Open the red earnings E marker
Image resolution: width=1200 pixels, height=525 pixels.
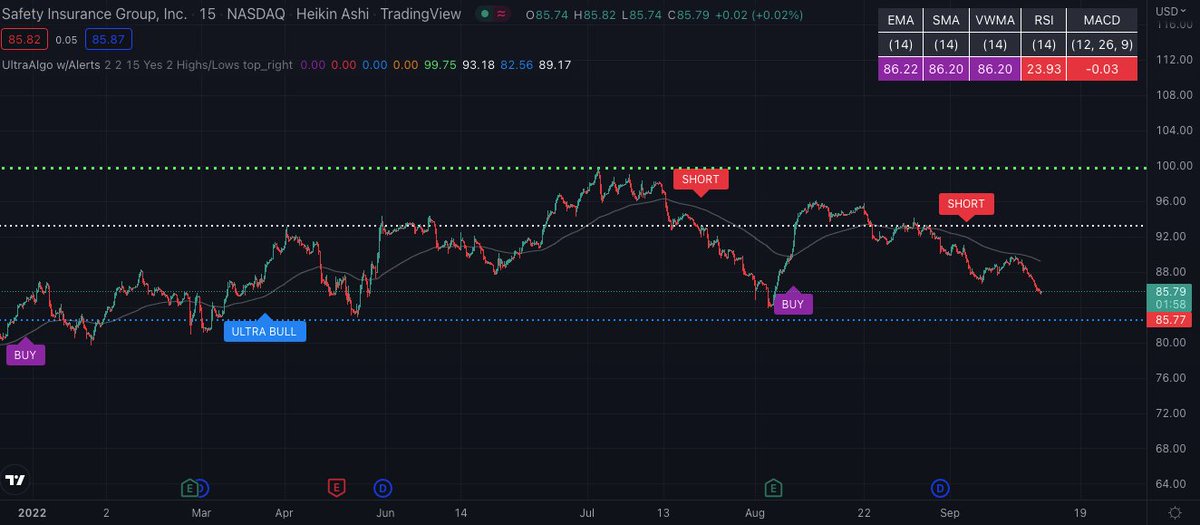point(337,488)
